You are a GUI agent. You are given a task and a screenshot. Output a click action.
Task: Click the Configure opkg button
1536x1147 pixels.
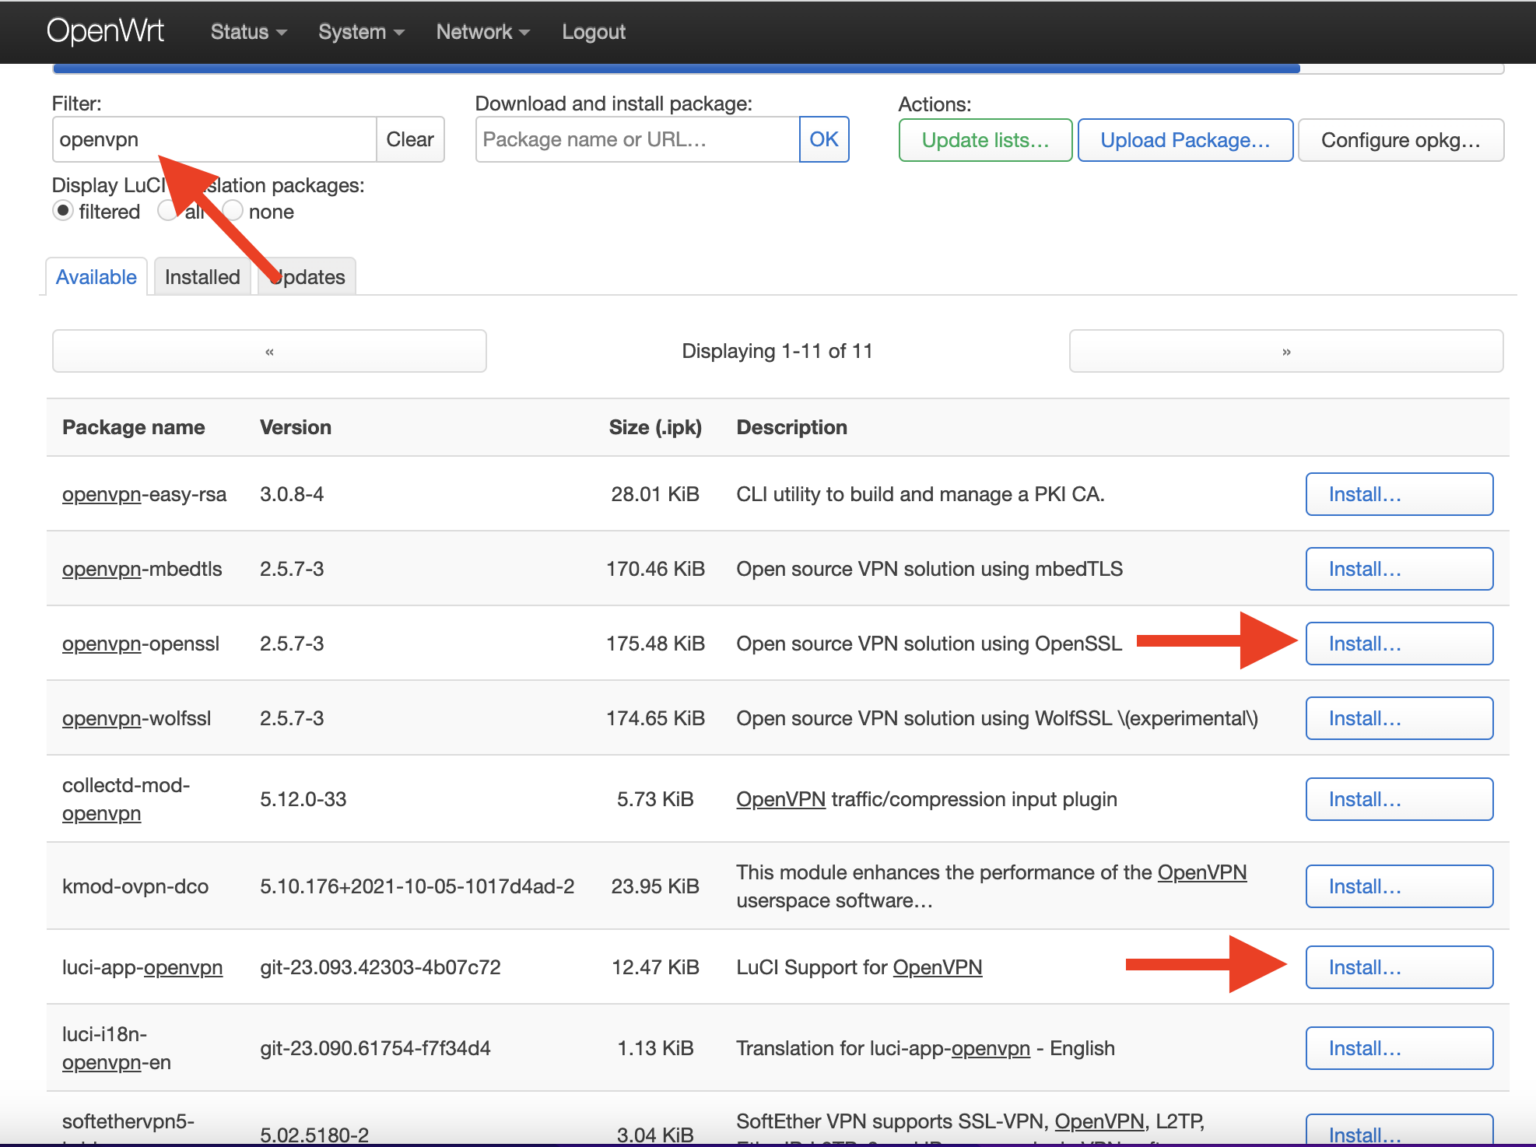1400,140
